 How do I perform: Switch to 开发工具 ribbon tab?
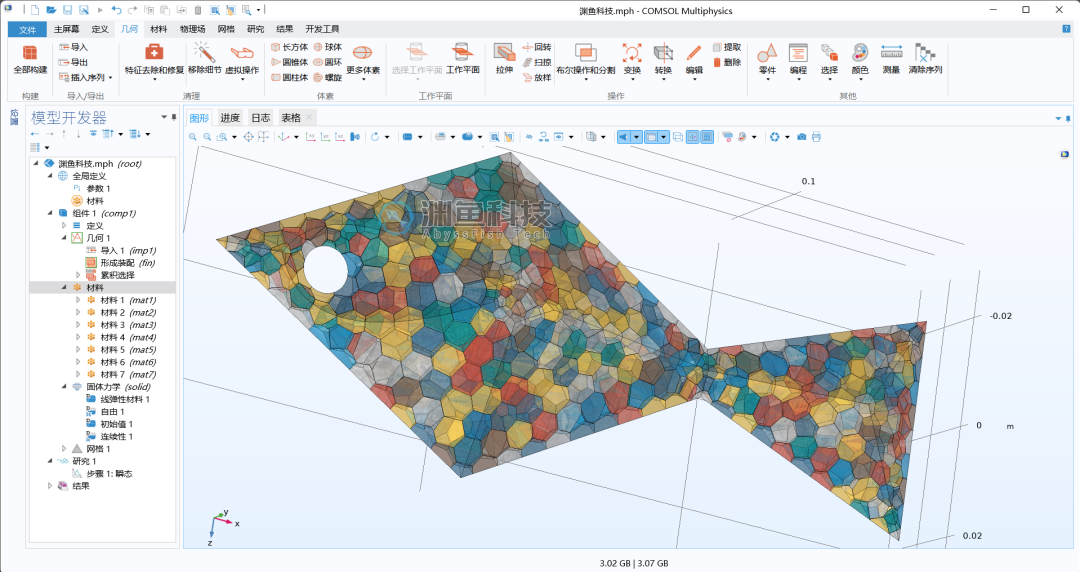(322, 29)
